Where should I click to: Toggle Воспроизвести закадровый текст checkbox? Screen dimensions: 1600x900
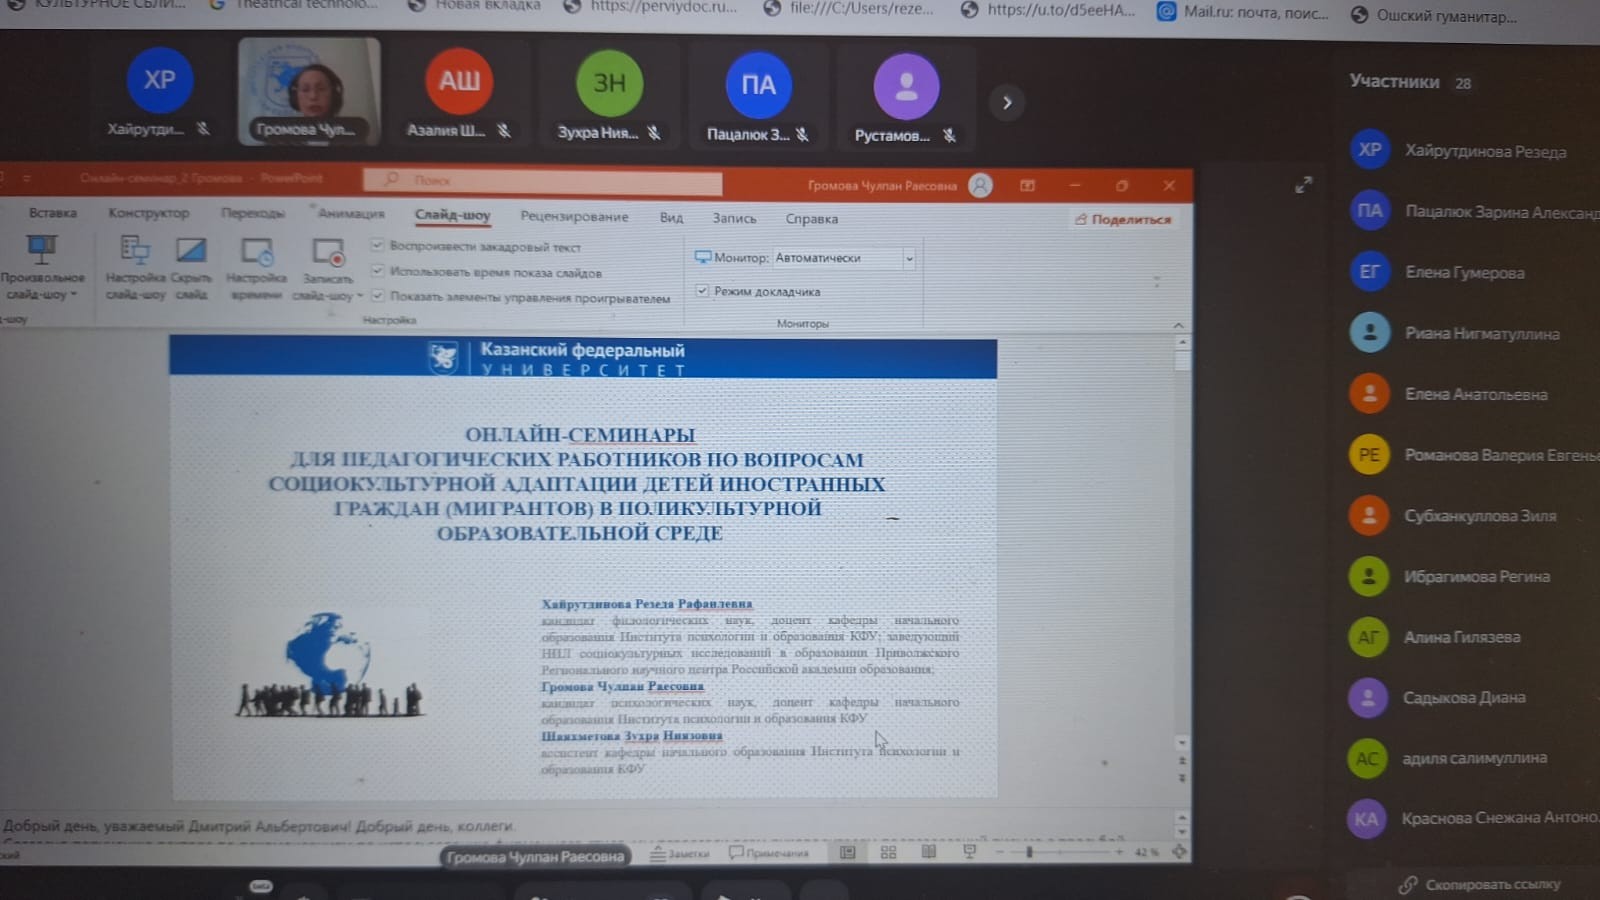(x=378, y=245)
